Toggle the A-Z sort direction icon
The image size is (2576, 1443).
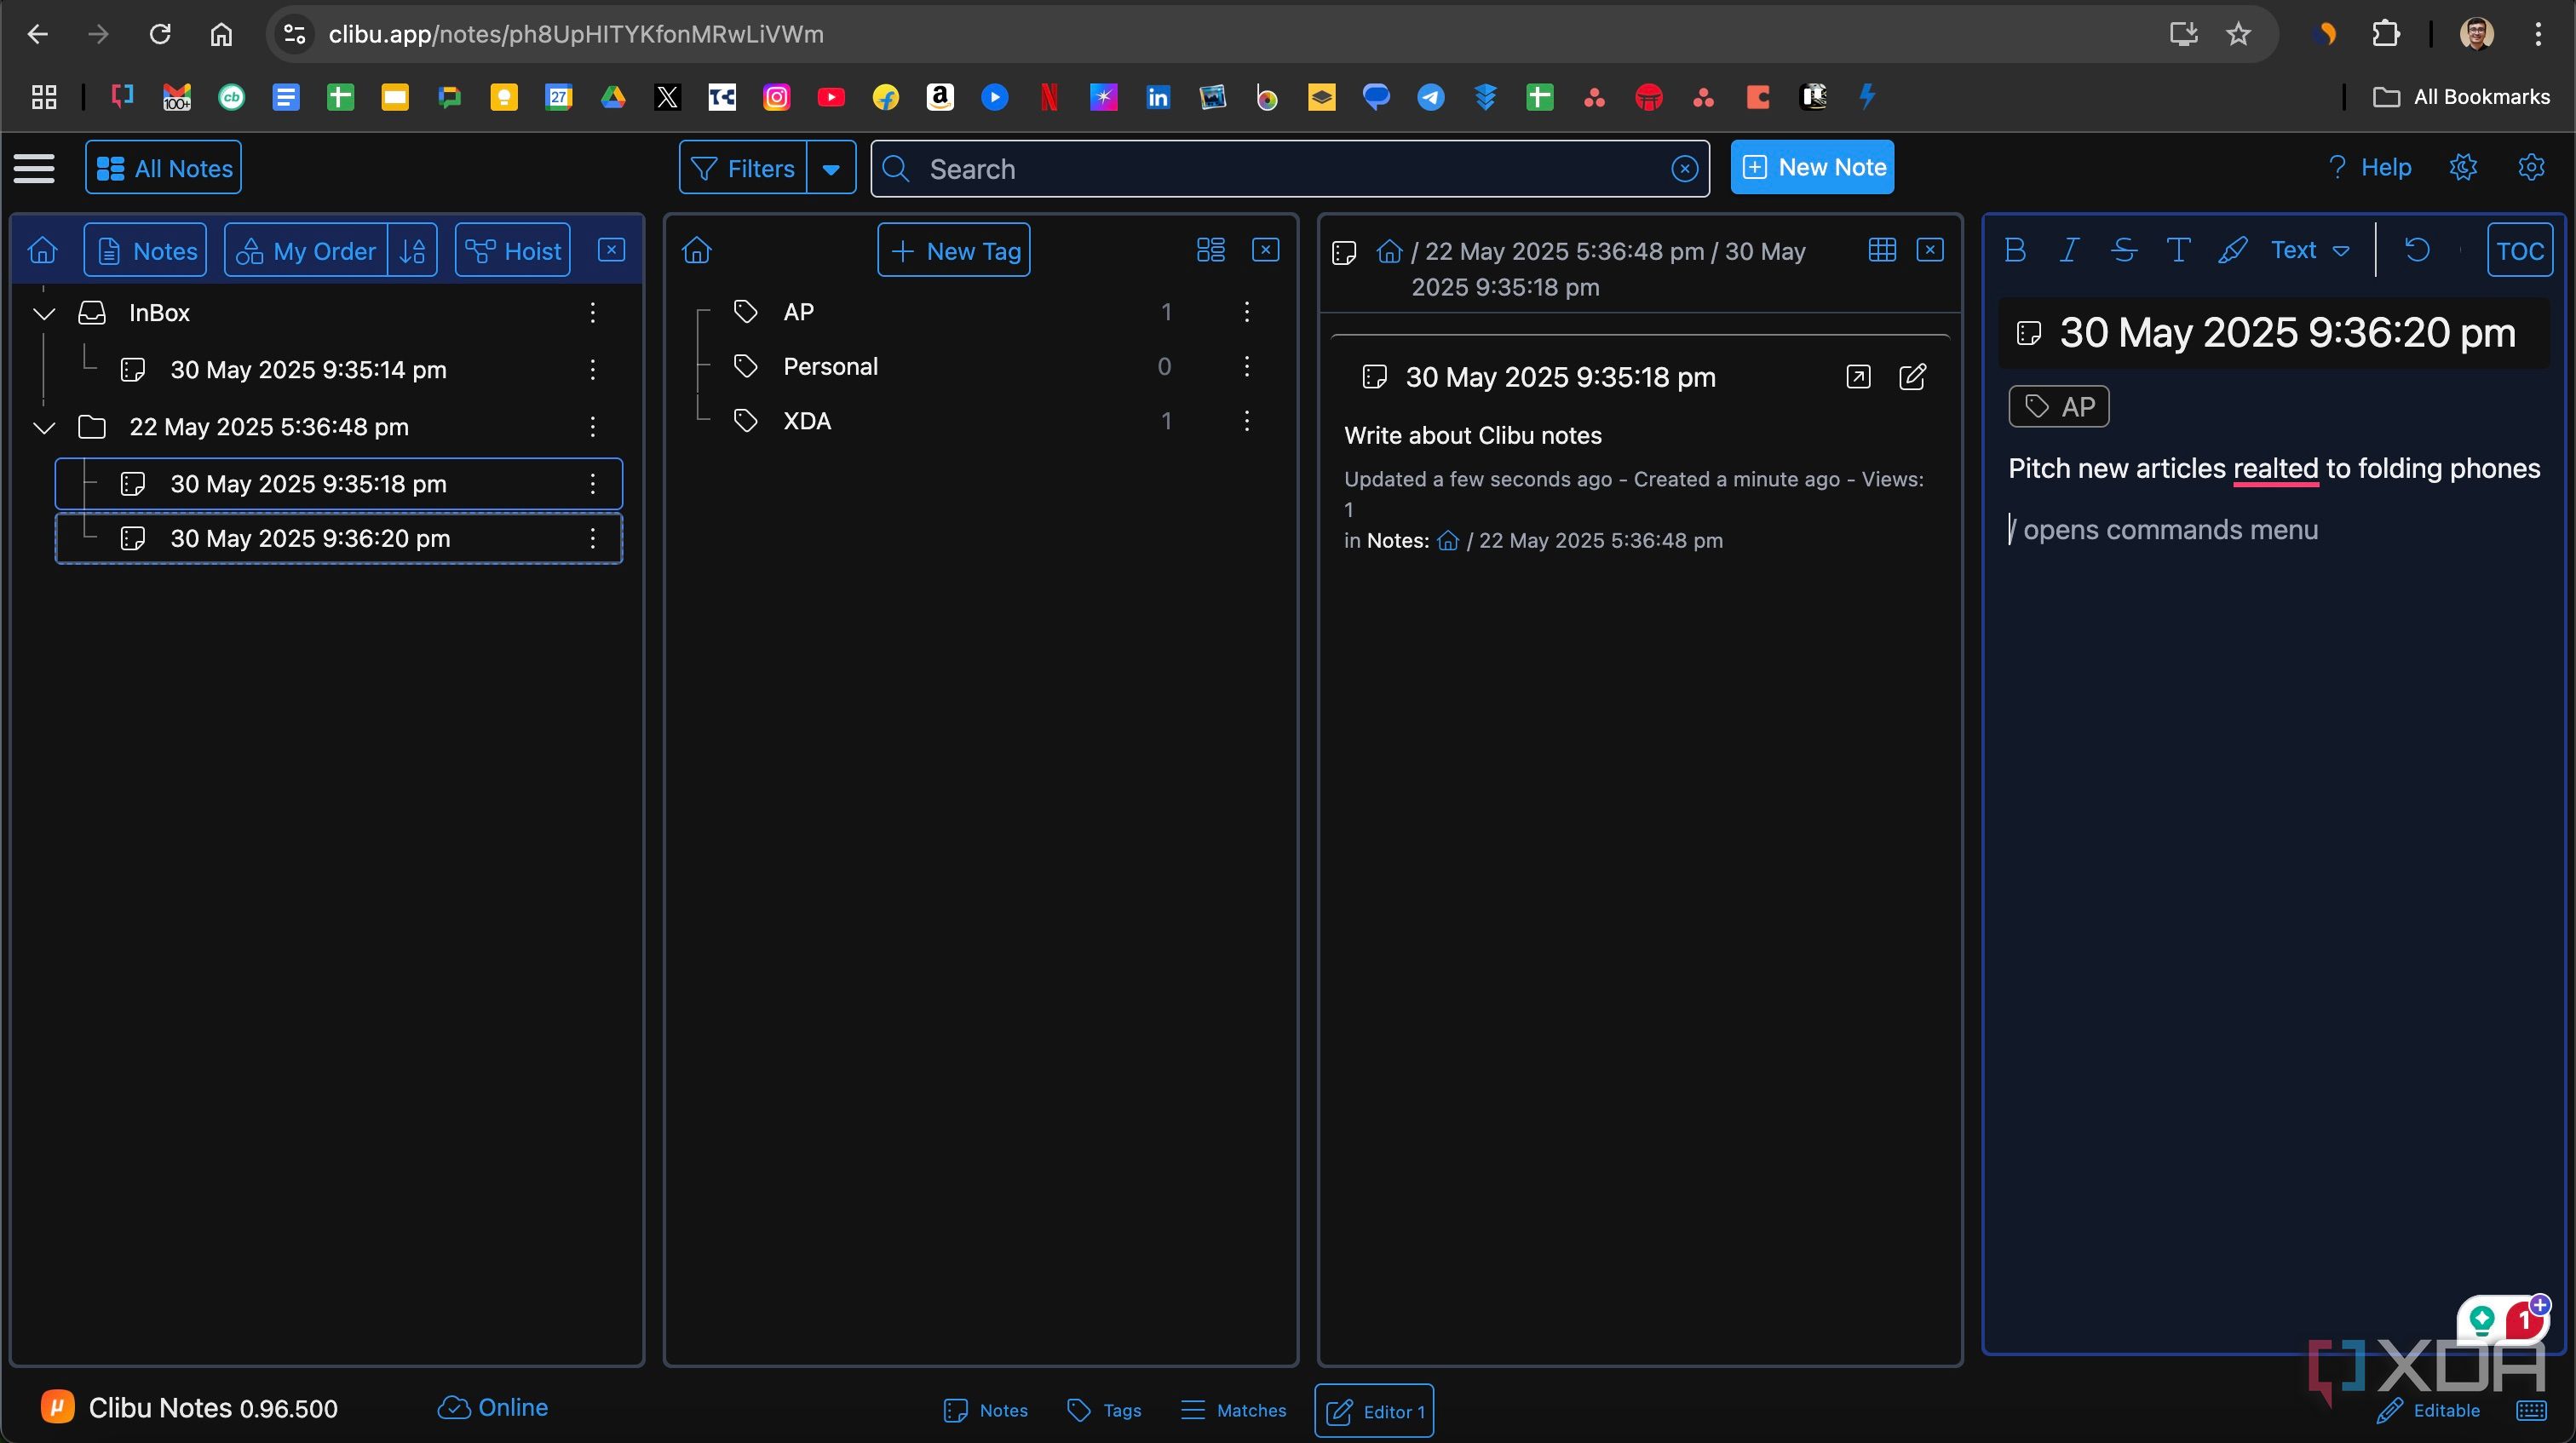pyautogui.click(x=413, y=250)
